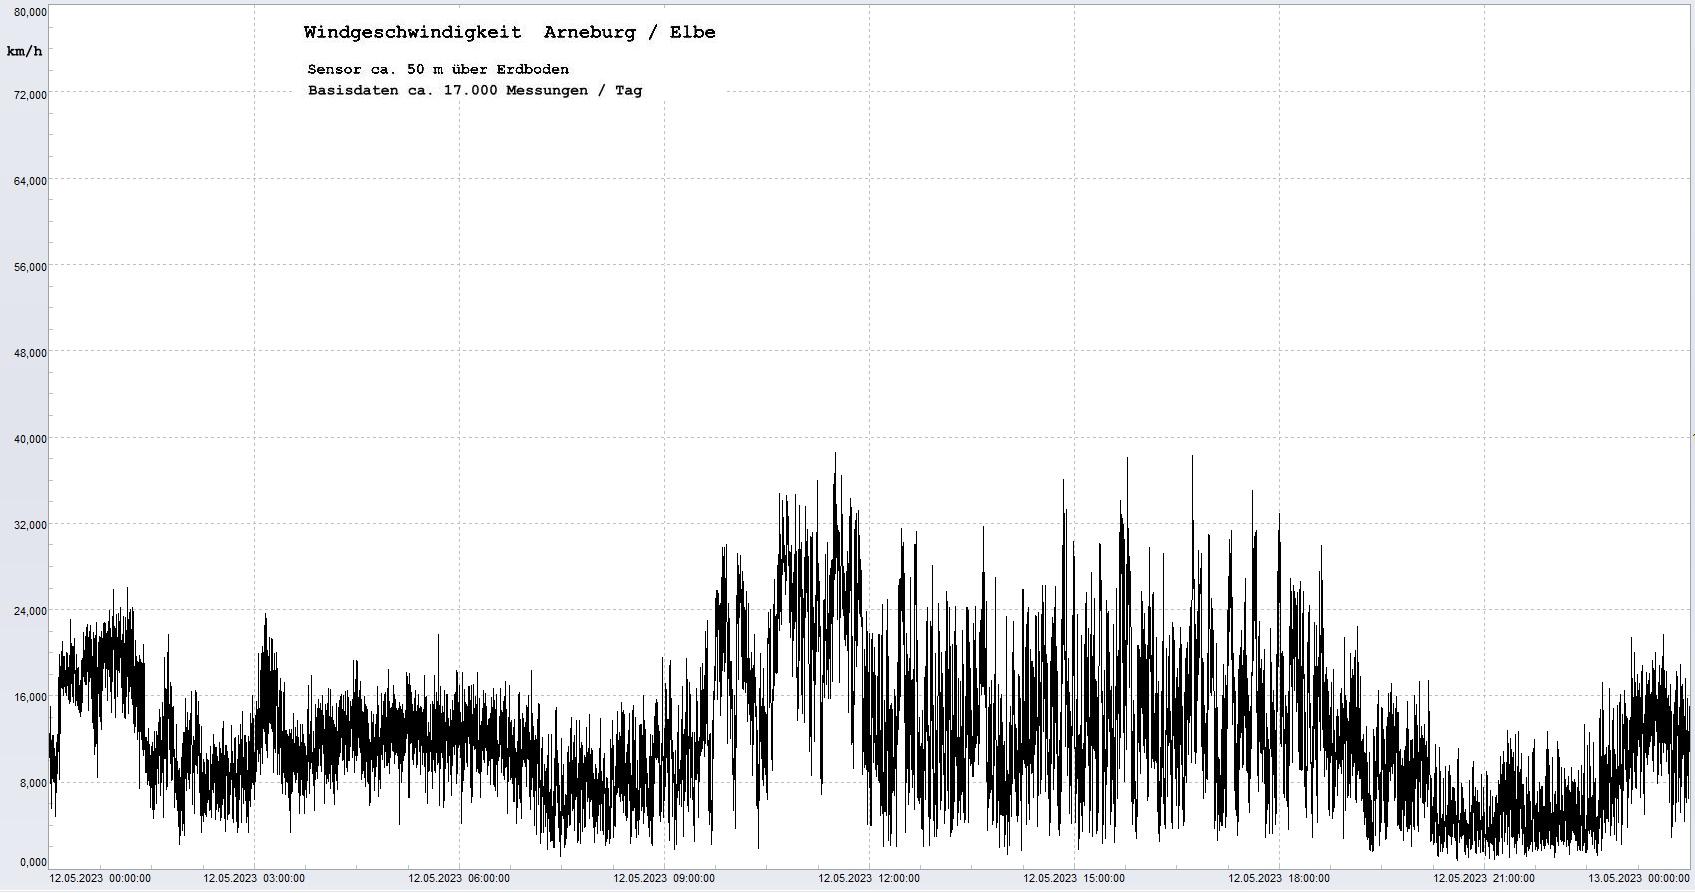Click the 32,000 y-axis value
Viewport: 1695px width, 893px height.
(29, 525)
